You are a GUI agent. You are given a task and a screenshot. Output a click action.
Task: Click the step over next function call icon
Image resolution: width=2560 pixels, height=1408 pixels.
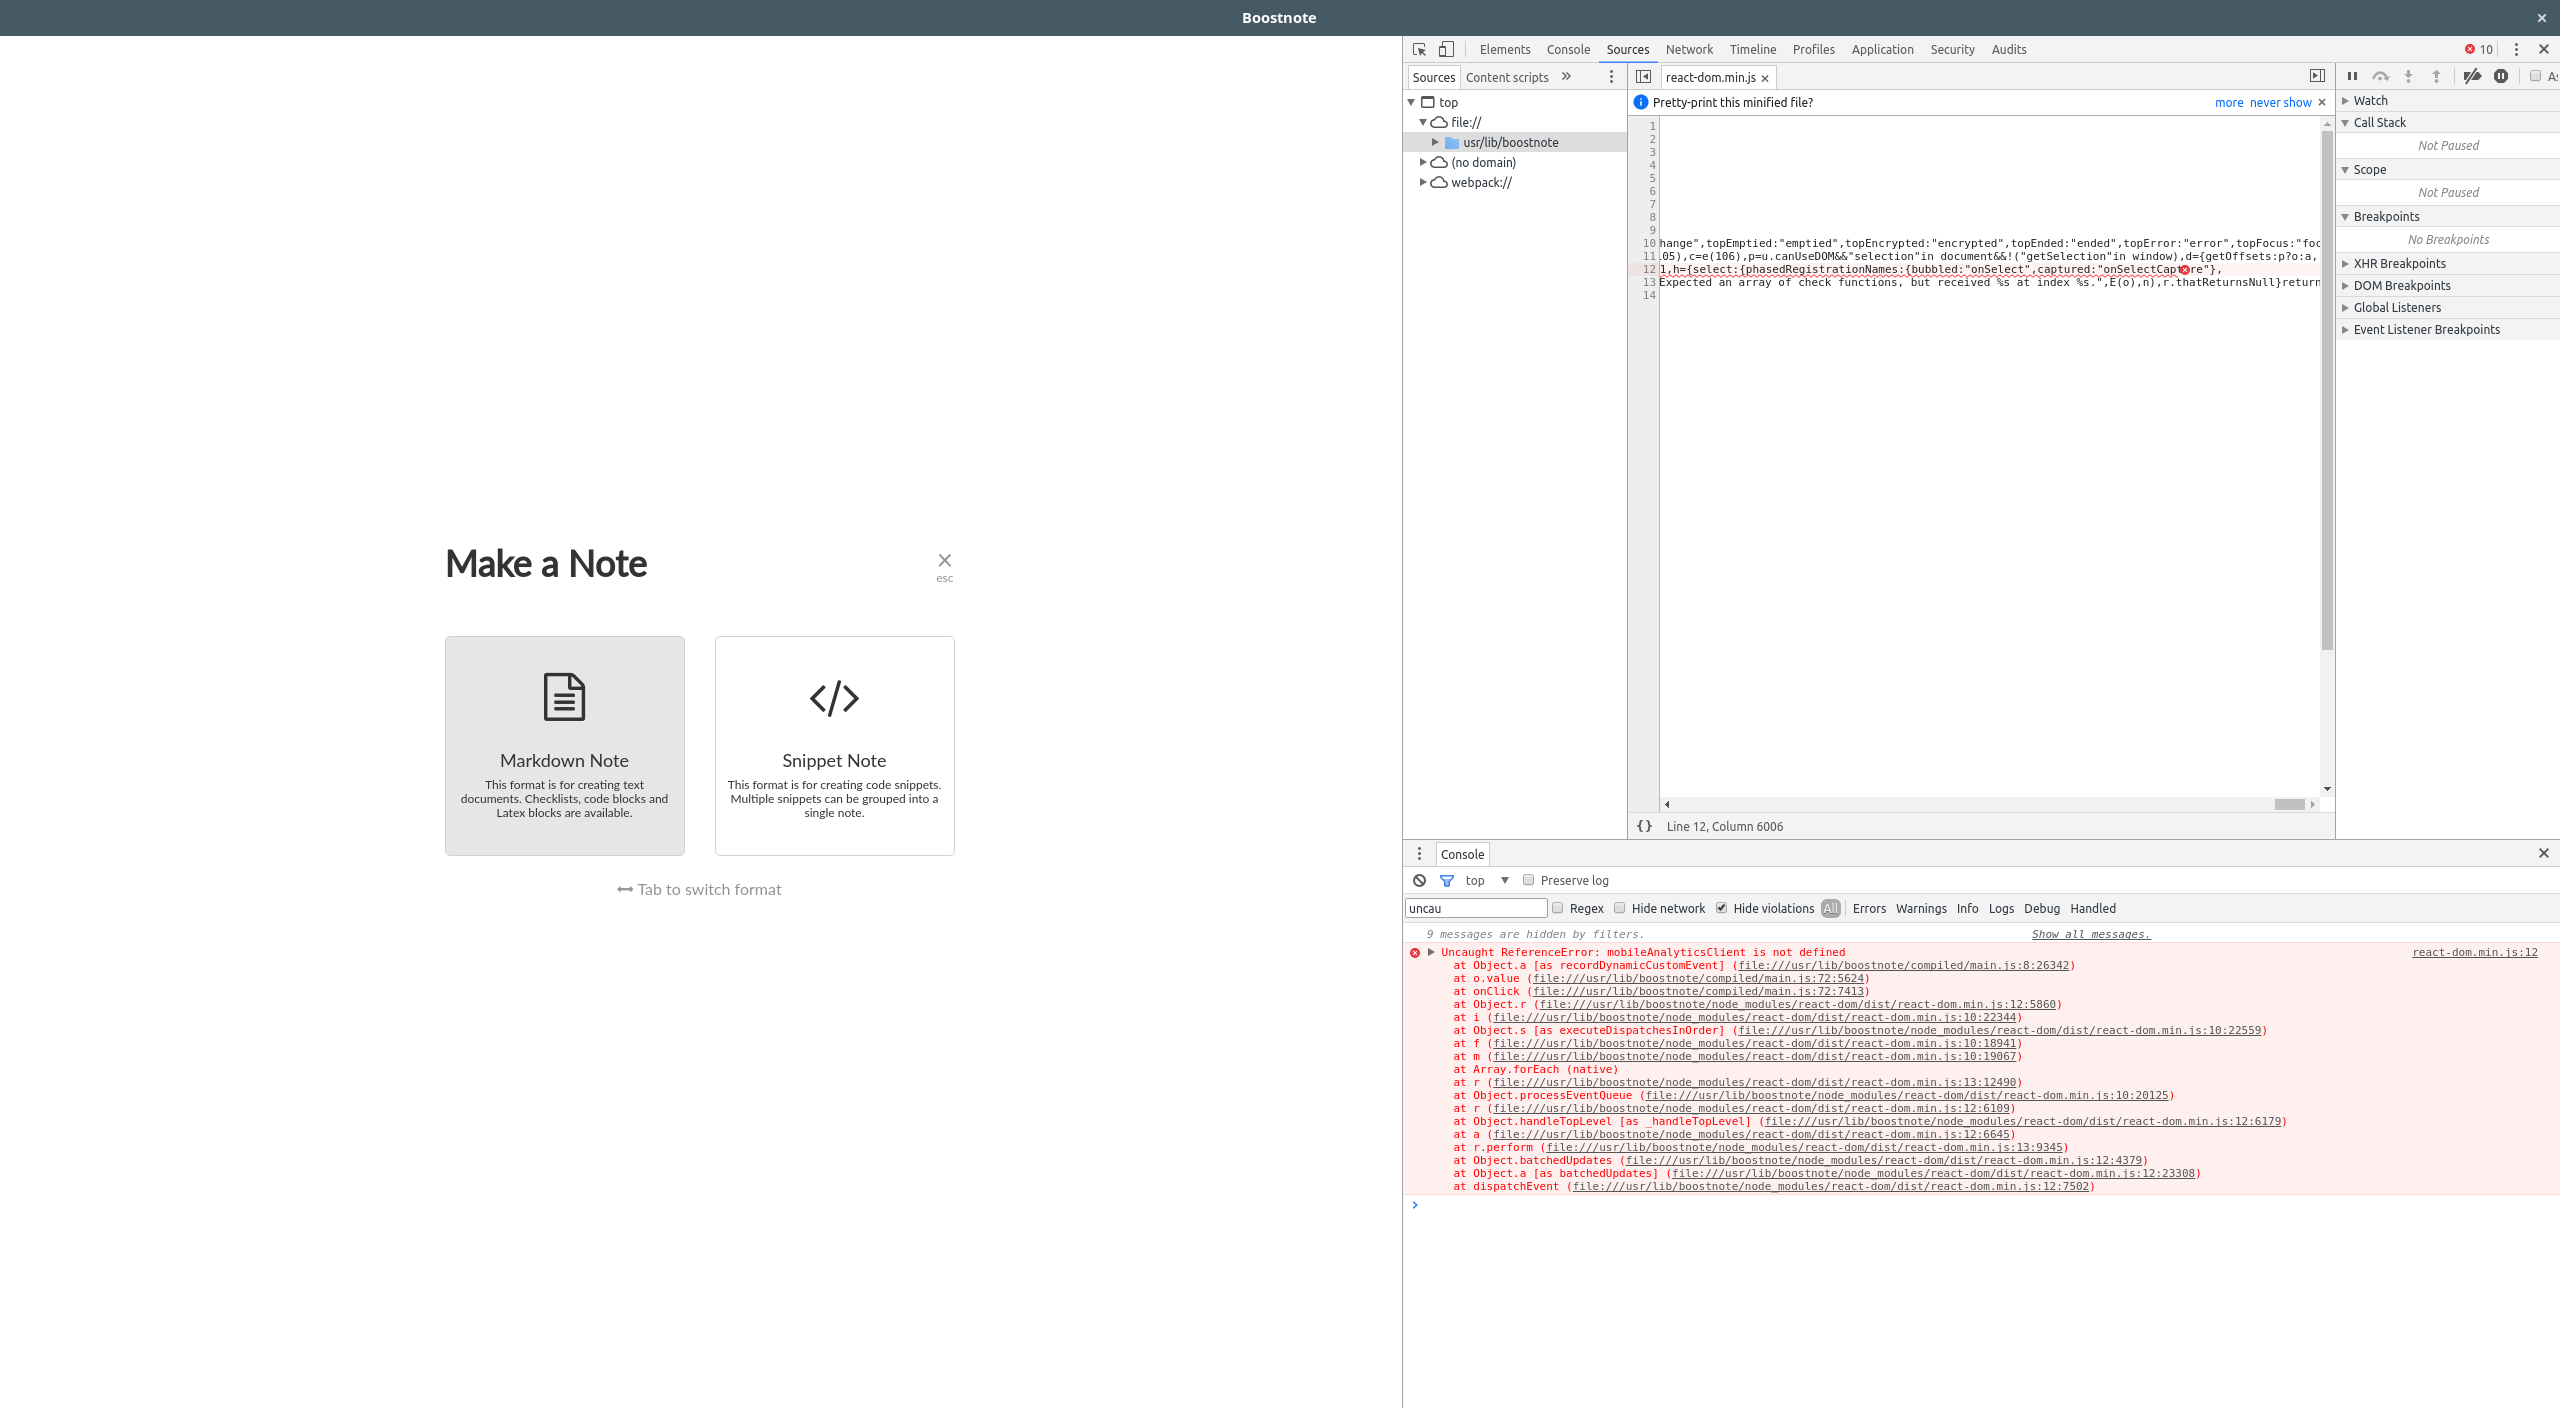2382,76
